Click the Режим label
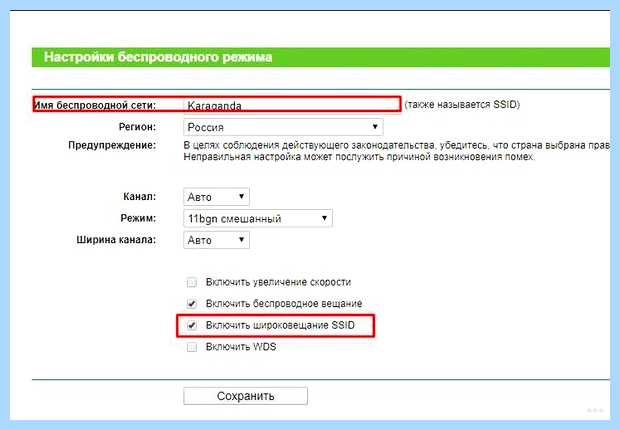Viewport: 620px width, 430px height. [x=138, y=218]
